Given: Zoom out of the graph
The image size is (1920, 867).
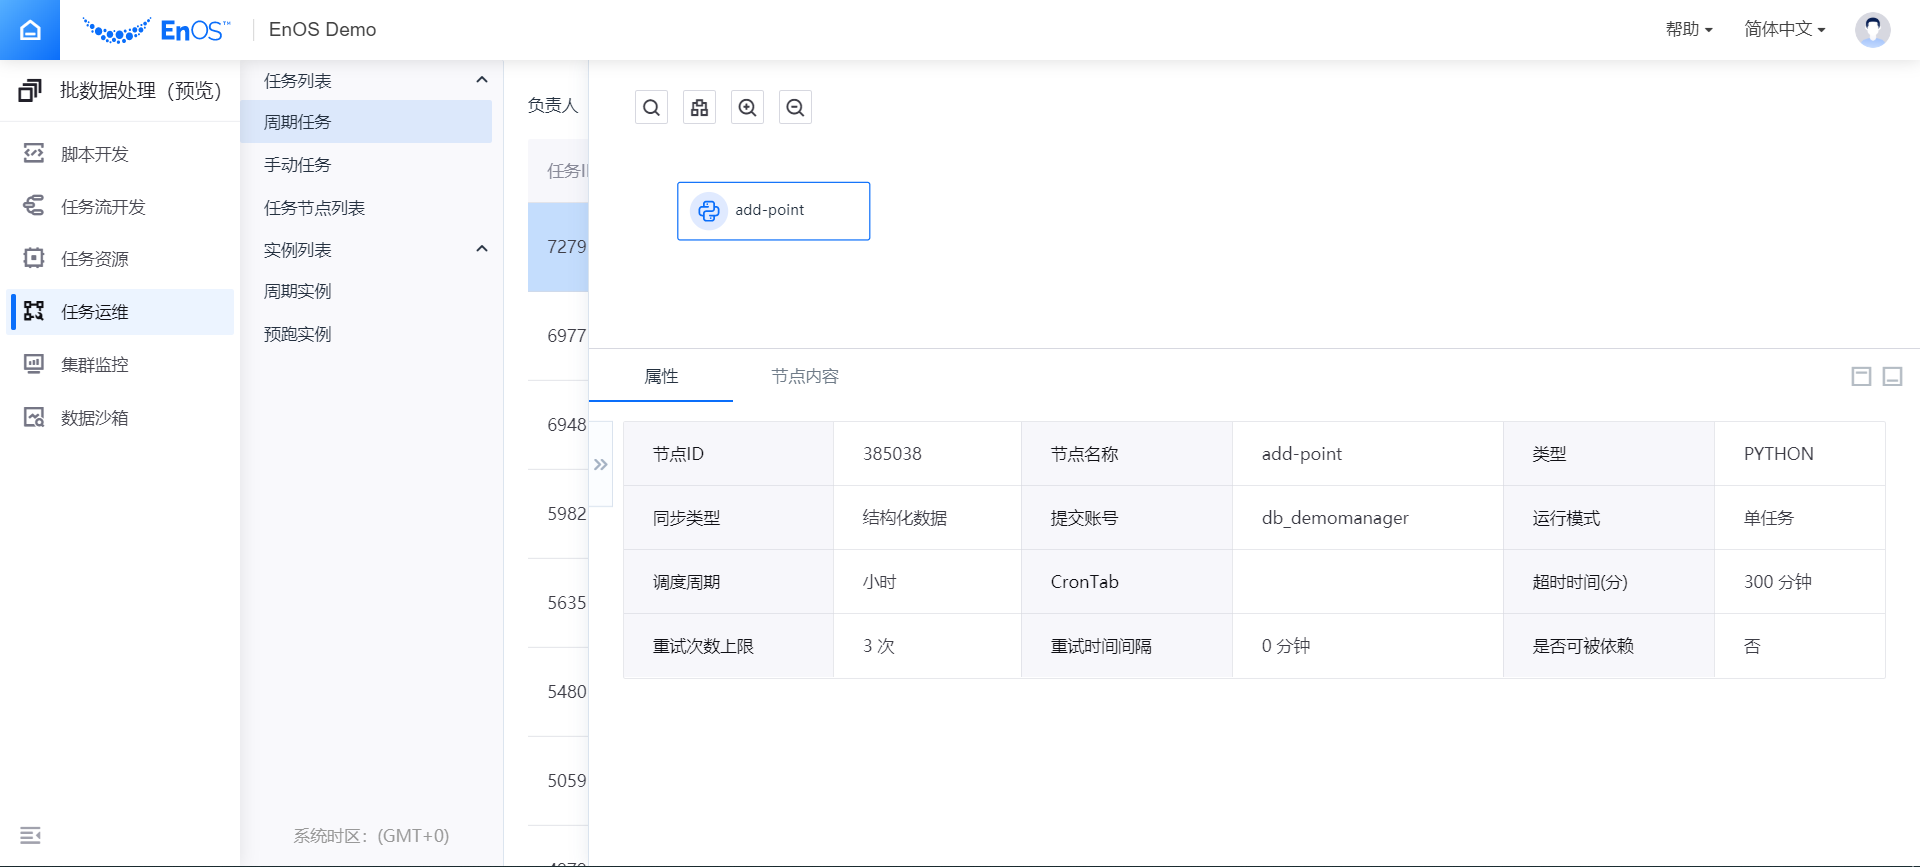Looking at the screenshot, I should click(x=795, y=107).
